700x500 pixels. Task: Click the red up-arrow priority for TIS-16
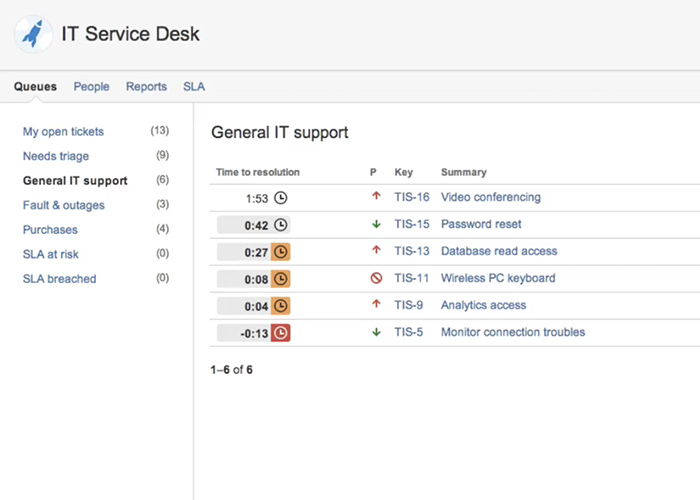(376, 197)
